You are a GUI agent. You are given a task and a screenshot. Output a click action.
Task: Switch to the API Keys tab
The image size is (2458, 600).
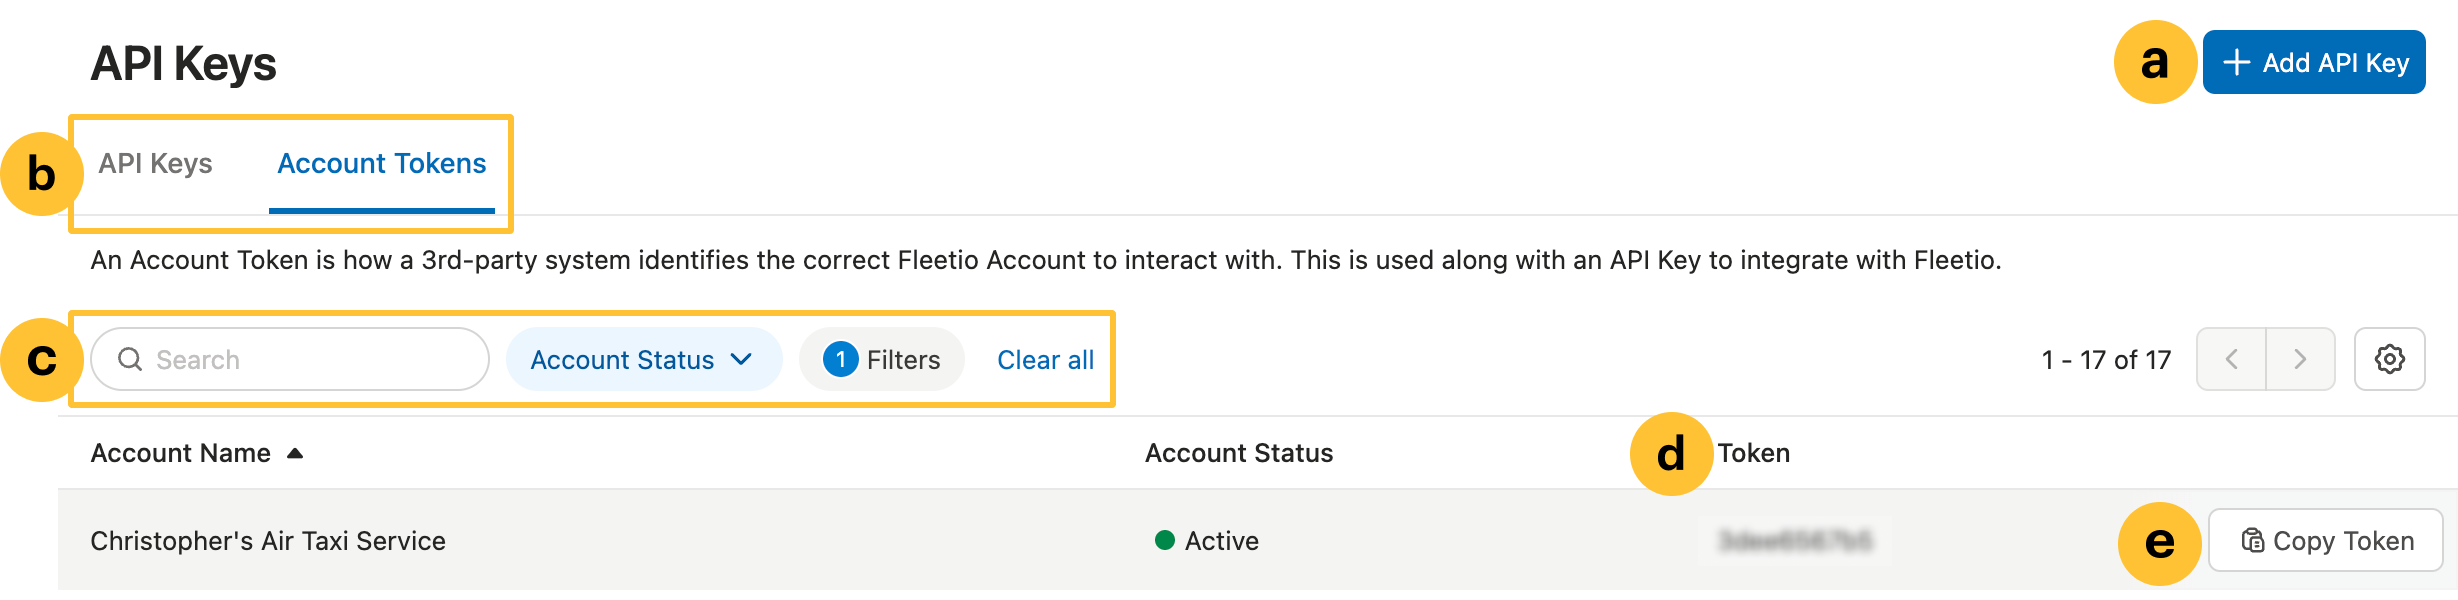coord(154,162)
